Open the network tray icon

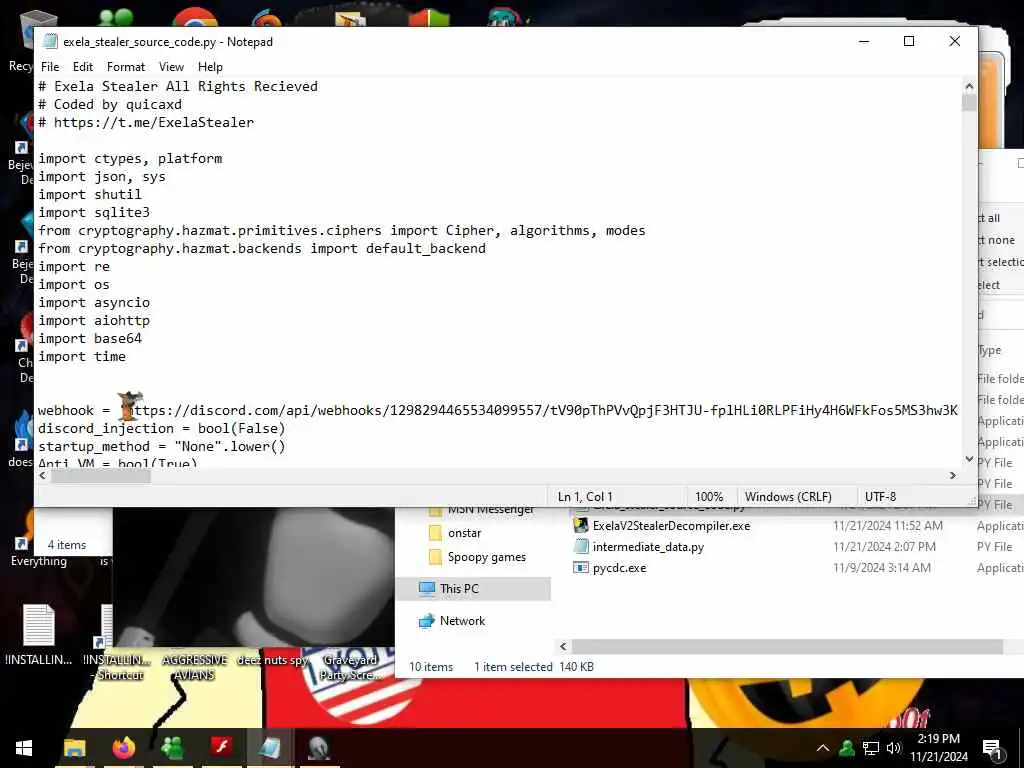pos(871,748)
